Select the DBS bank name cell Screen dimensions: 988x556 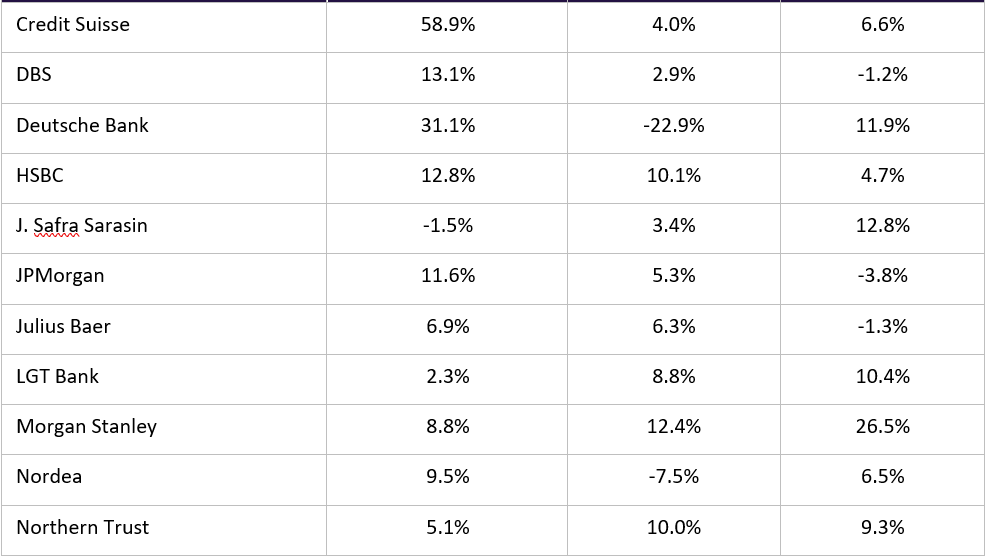click(34, 75)
